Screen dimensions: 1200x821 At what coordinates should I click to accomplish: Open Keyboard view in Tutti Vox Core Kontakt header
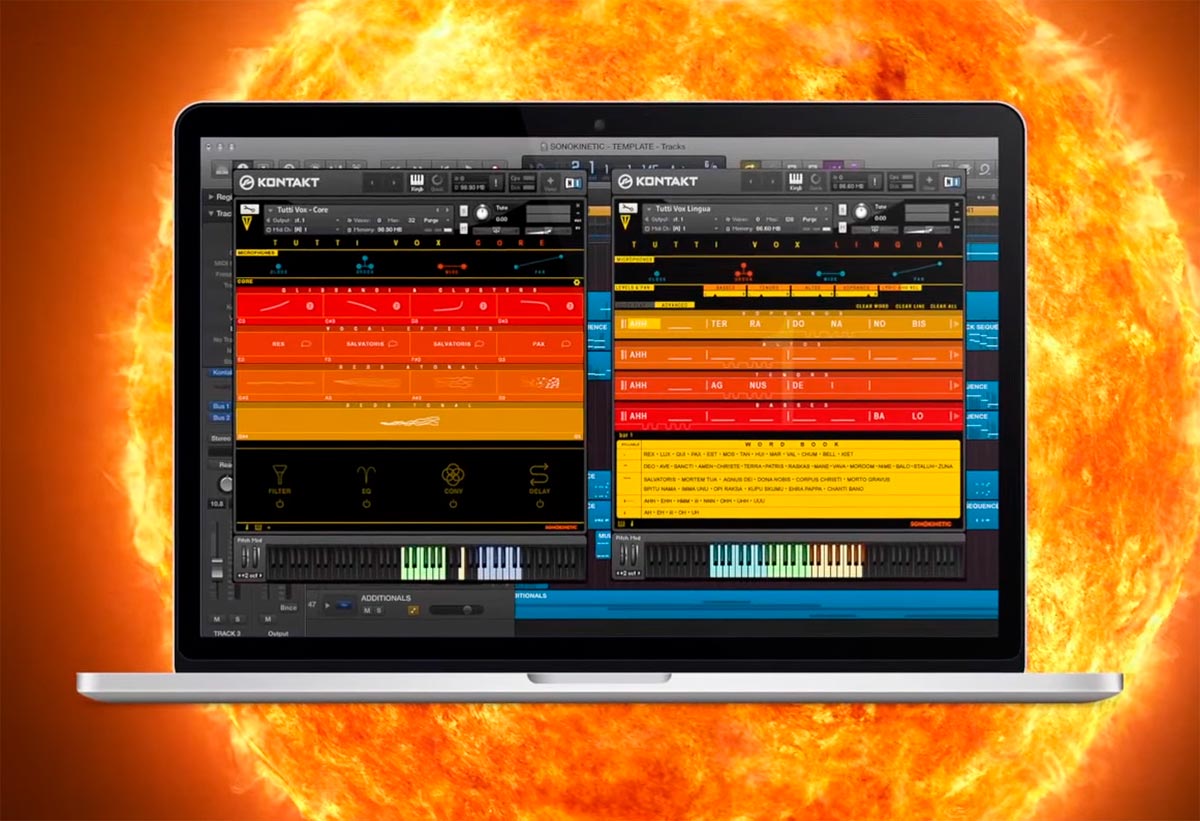pos(417,182)
